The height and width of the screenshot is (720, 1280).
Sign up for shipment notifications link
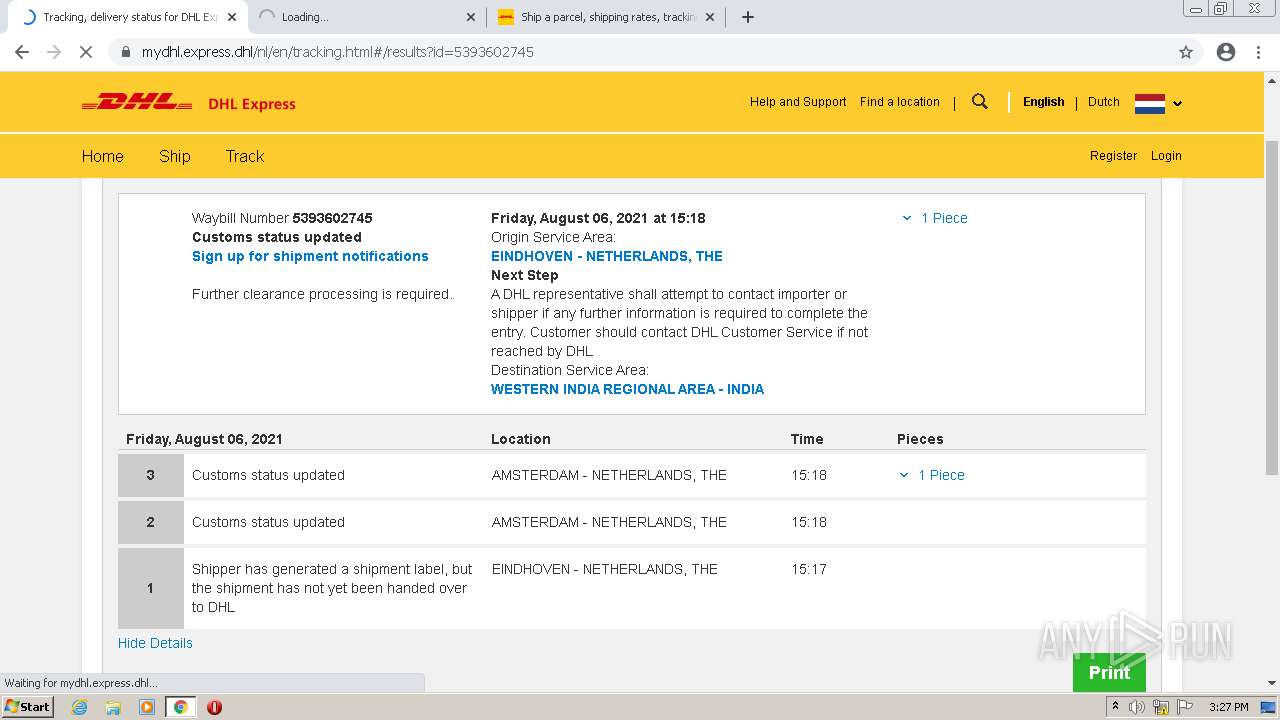point(310,256)
